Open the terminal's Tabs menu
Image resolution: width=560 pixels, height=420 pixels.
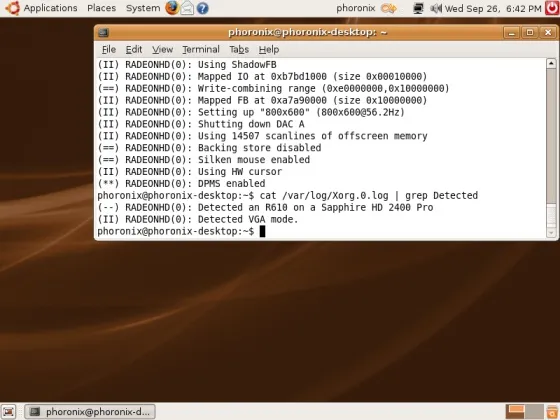[239, 49]
